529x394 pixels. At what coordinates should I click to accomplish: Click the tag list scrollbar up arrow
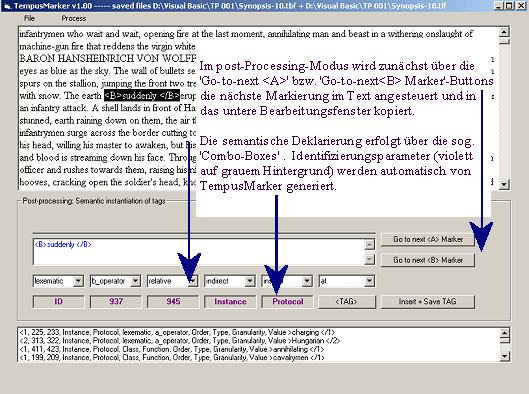(504, 333)
